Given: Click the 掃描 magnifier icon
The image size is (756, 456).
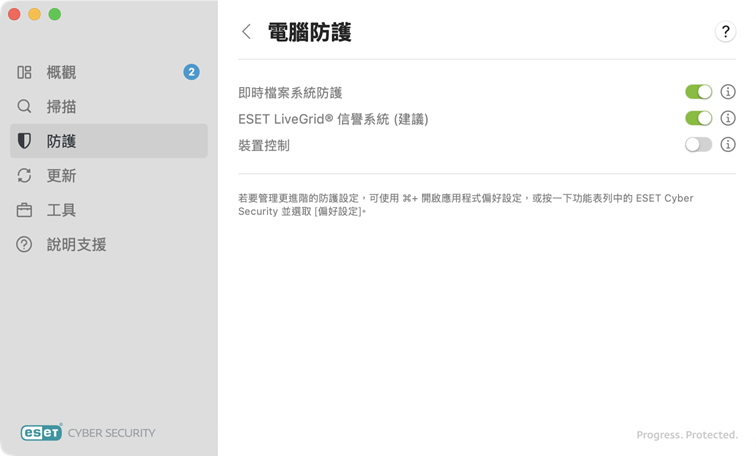Looking at the screenshot, I should point(24,107).
